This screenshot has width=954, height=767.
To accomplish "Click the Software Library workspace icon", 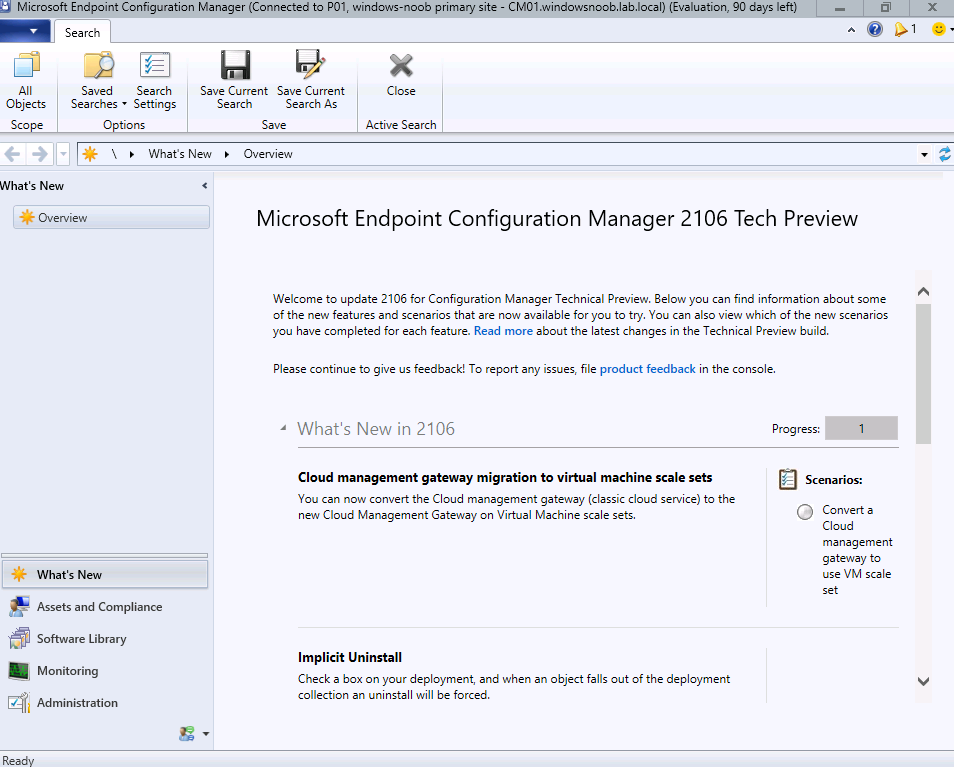I will click(19, 639).
